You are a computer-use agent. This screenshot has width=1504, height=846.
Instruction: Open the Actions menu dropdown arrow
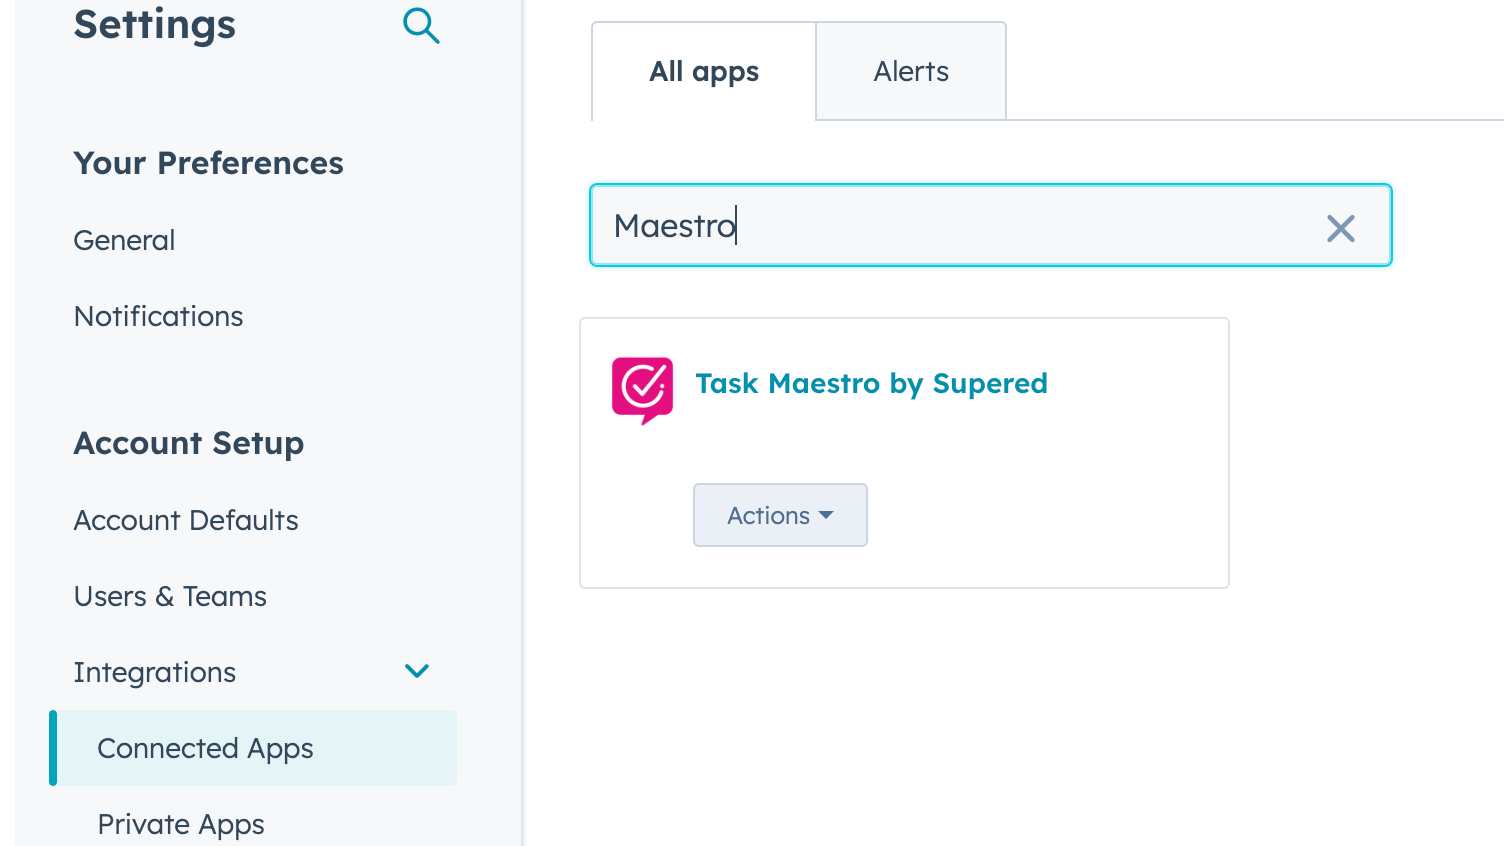point(826,515)
